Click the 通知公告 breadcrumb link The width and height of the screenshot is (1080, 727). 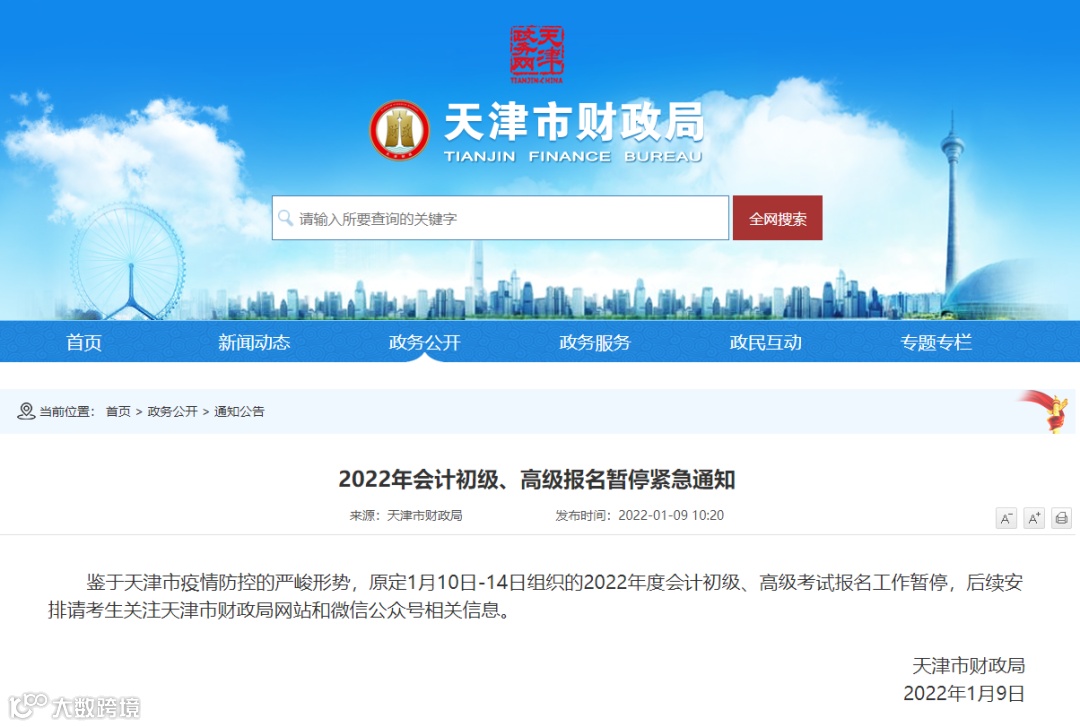239,411
